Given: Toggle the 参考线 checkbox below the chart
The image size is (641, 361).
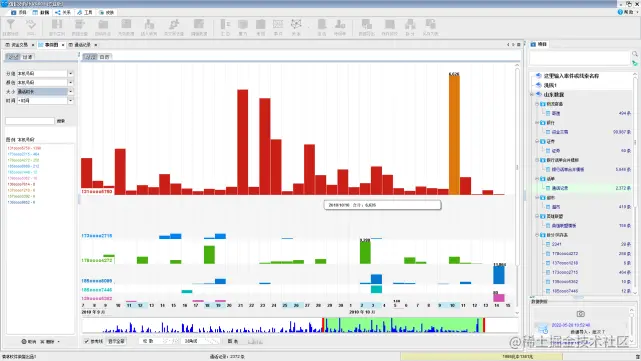Looking at the screenshot, I should [x=86, y=341].
